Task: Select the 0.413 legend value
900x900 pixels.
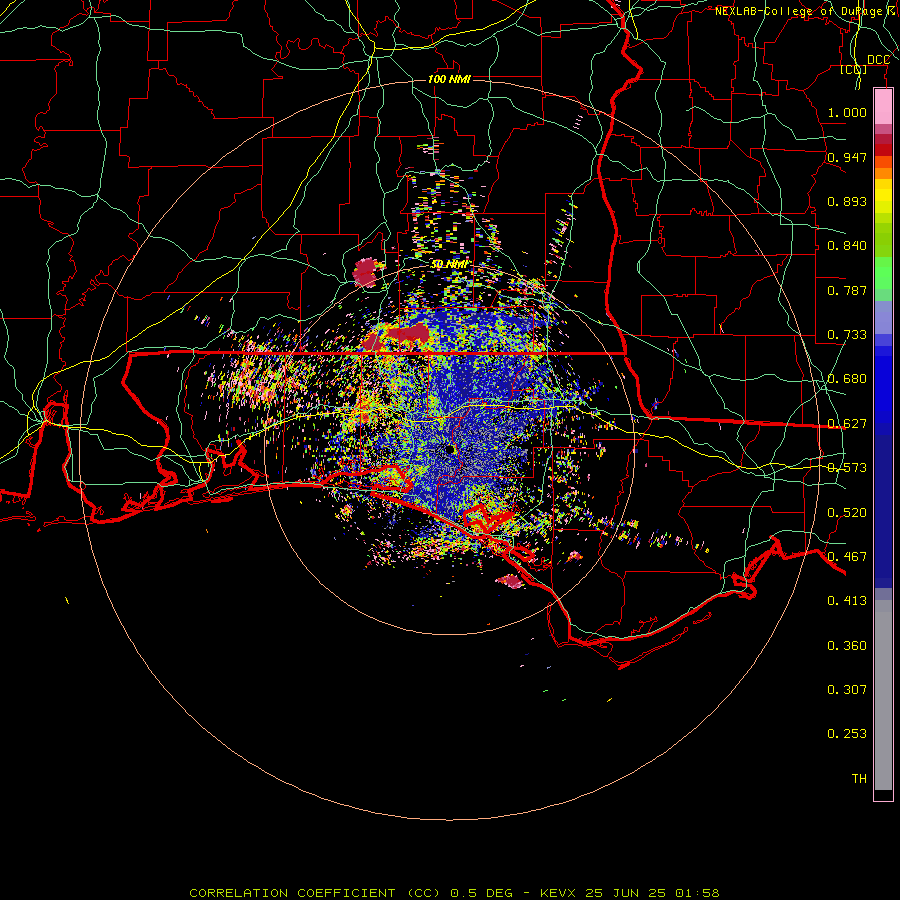Action: [x=847, y=601]
